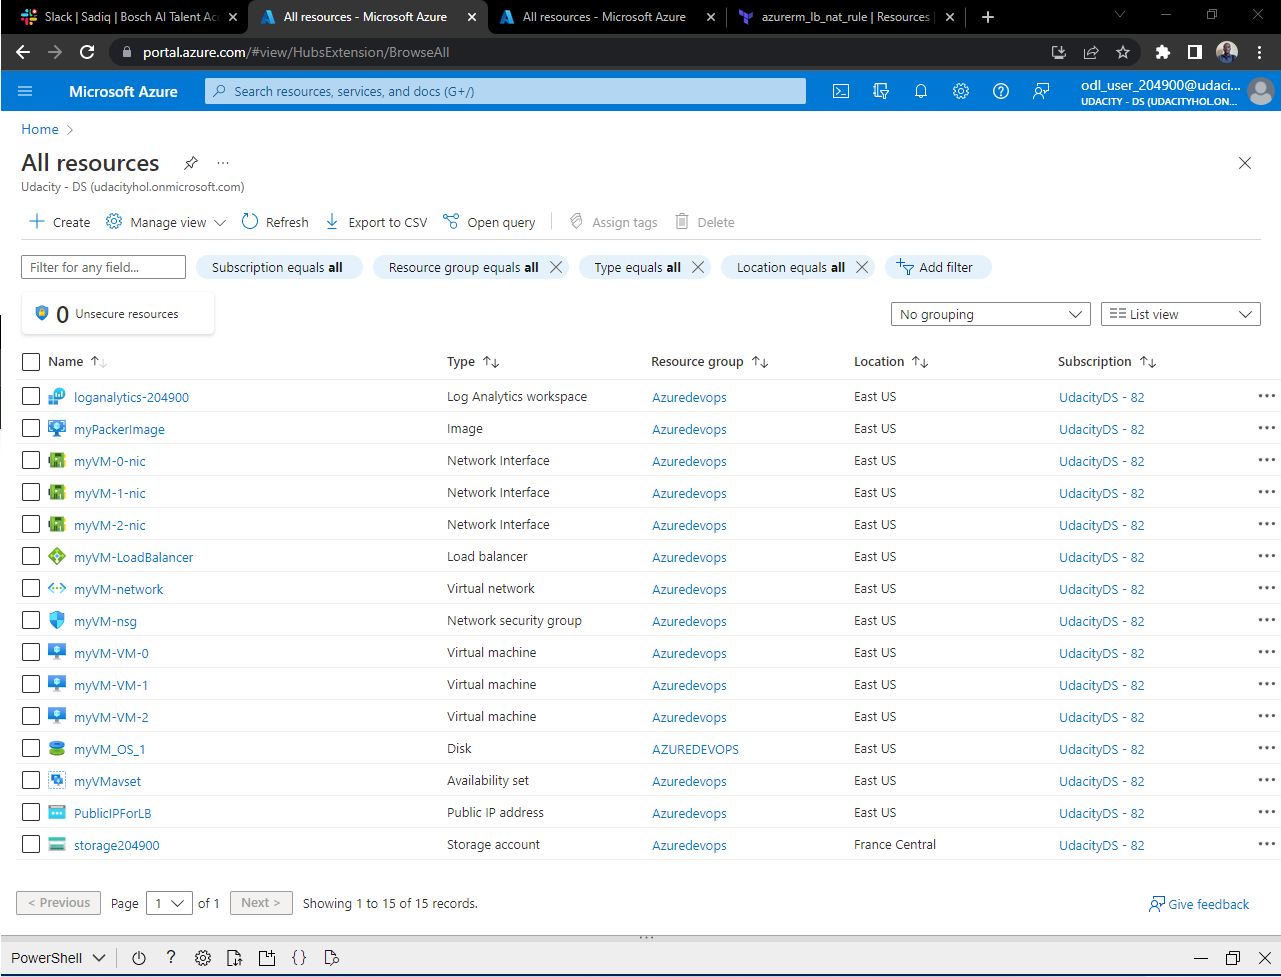This screenshot has width=1281, height=977.
Task: Select the page number dropdown
Action: pos(169,903)
